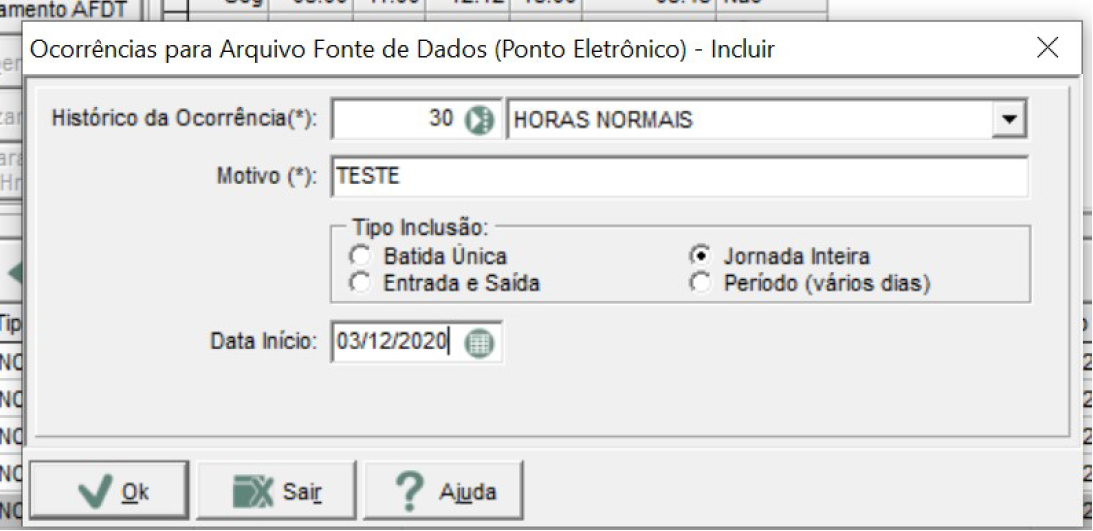Close the Ocorrências Incluir dialog with X
1093x531 pixels.
click(1047, 49)
